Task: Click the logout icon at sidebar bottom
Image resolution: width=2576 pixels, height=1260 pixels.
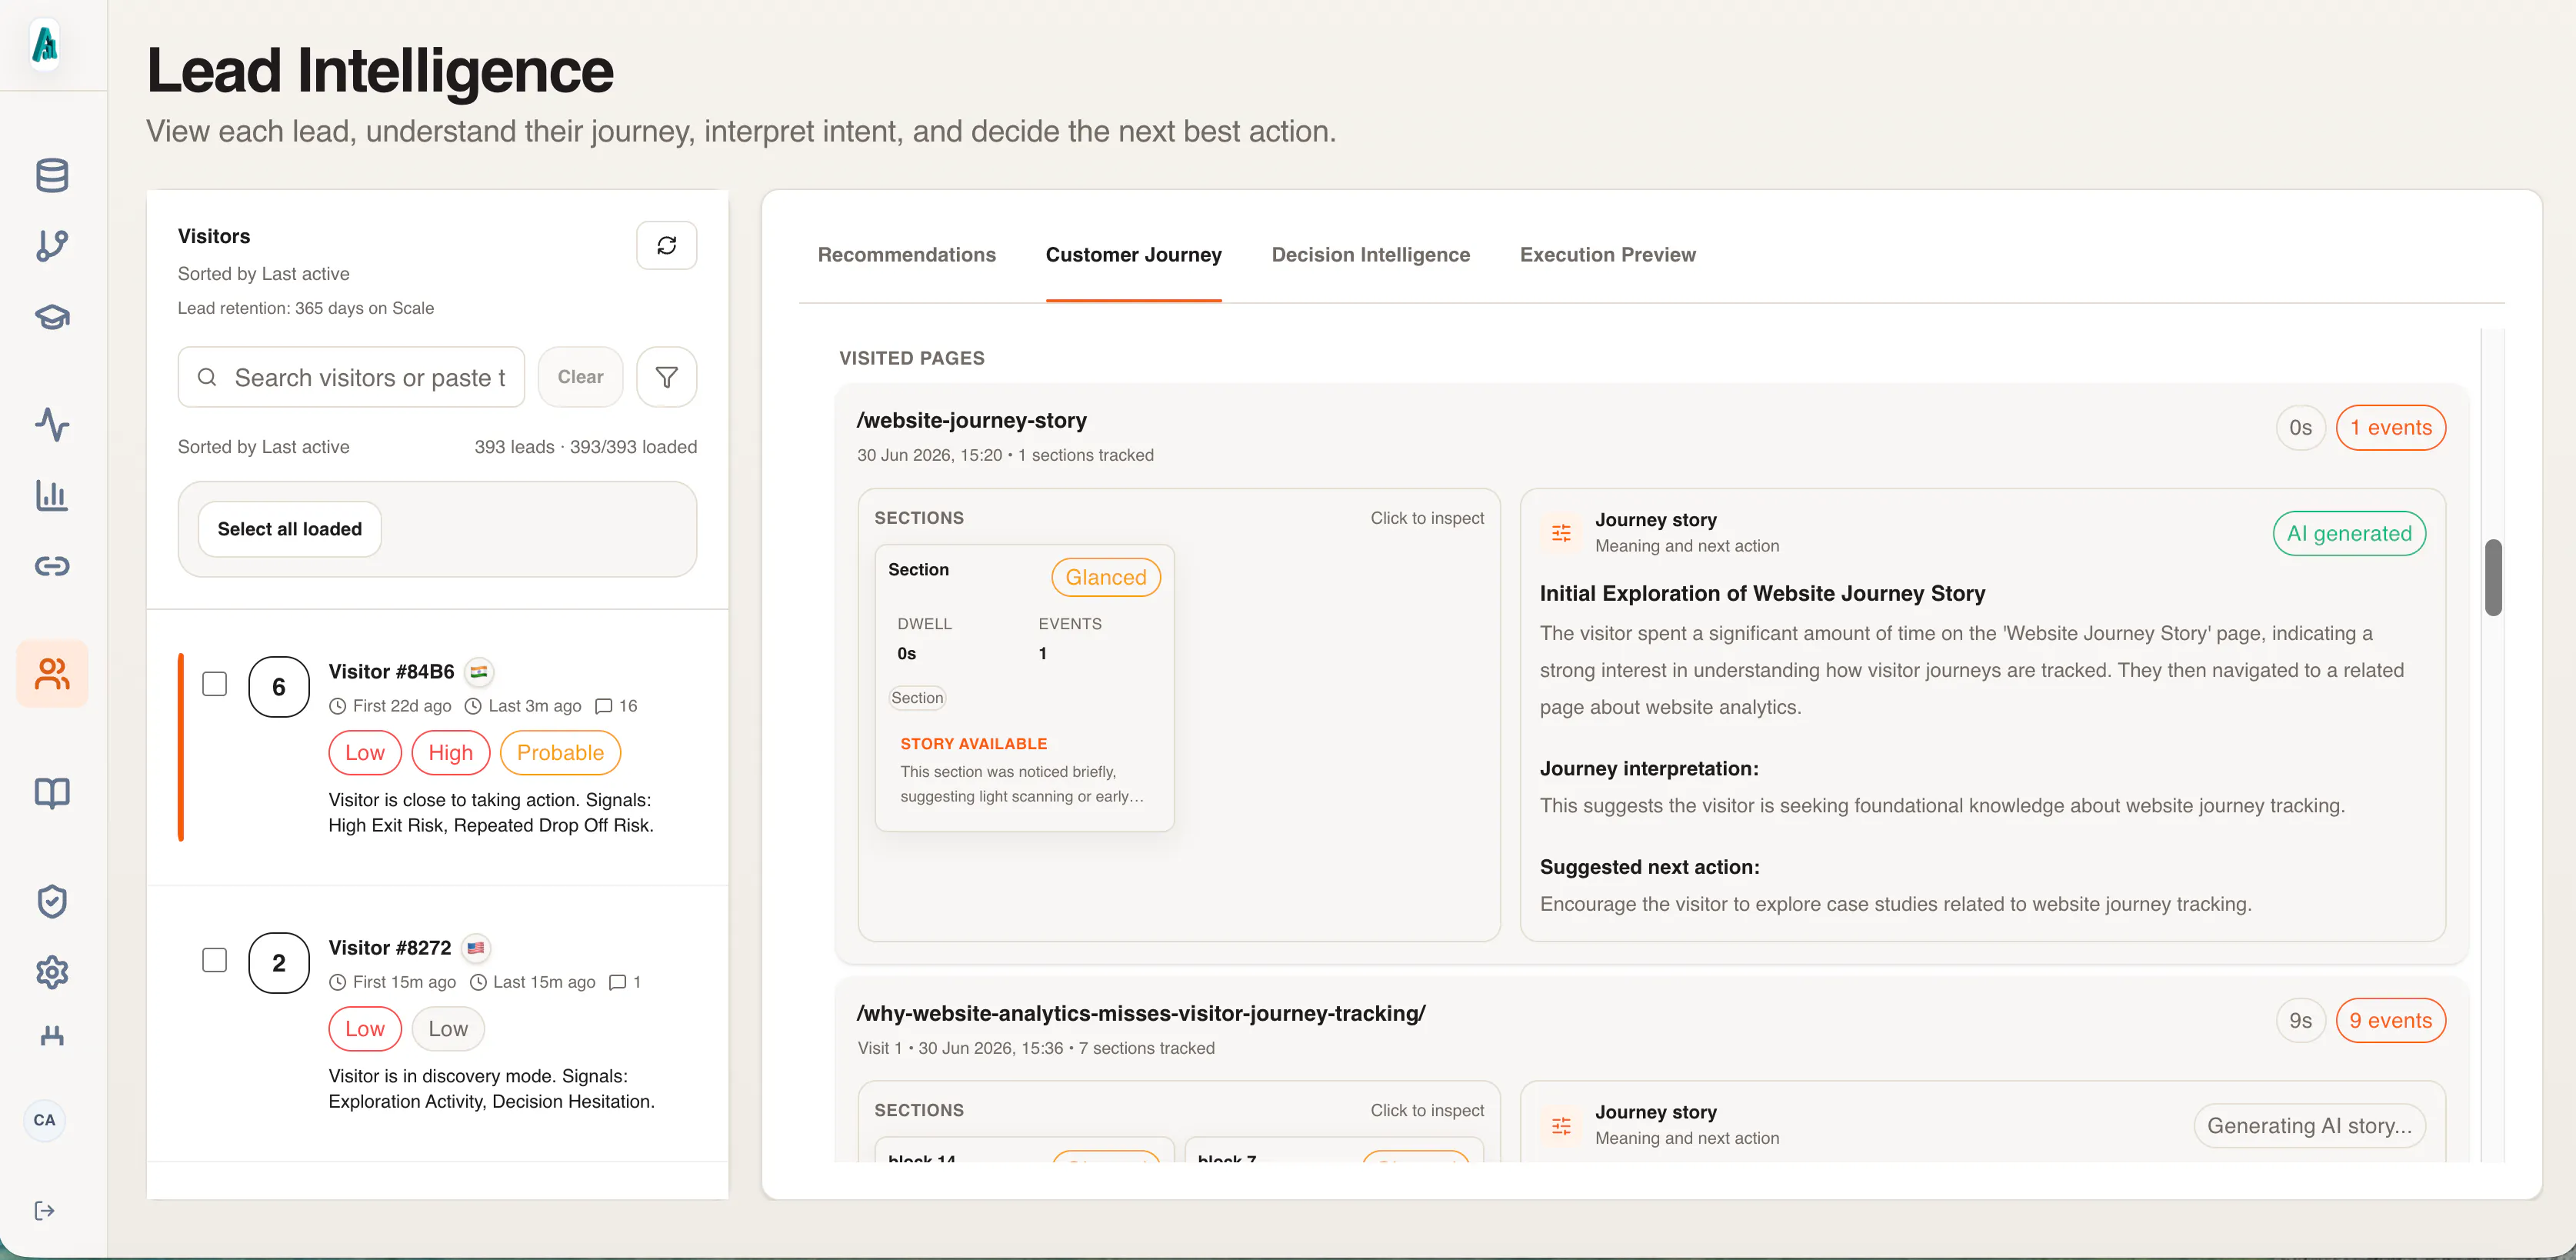Action: [45, 1211]
